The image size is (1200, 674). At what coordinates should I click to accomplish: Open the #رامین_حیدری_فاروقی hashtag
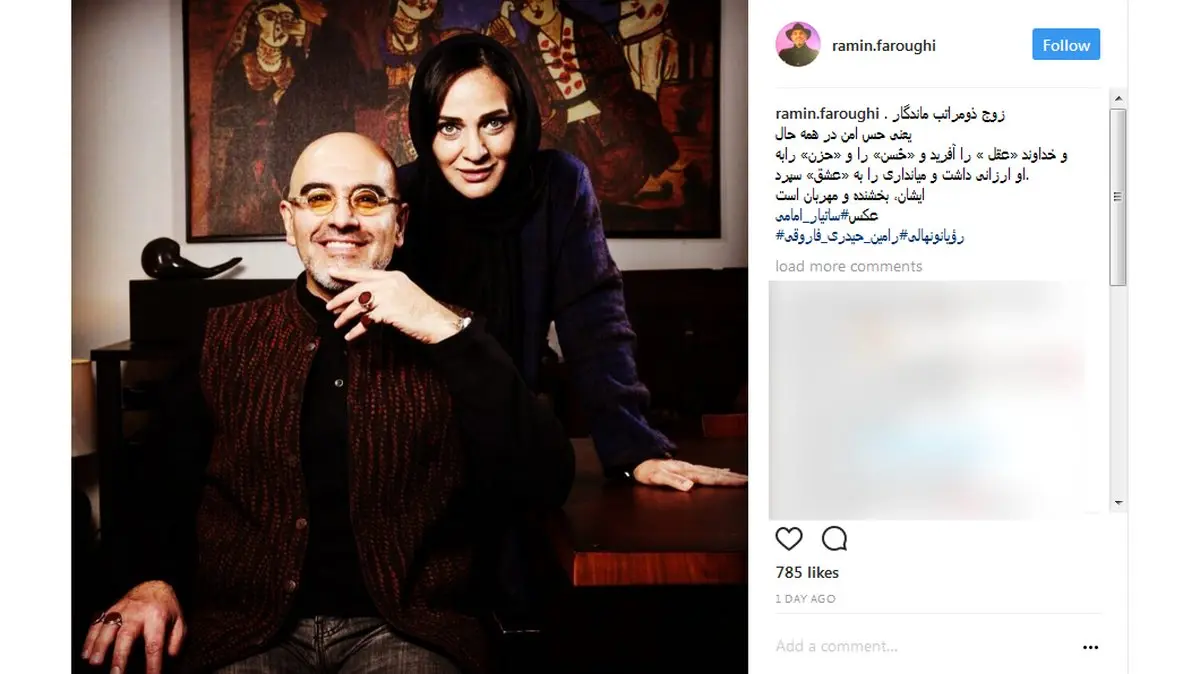coord(836,236)
